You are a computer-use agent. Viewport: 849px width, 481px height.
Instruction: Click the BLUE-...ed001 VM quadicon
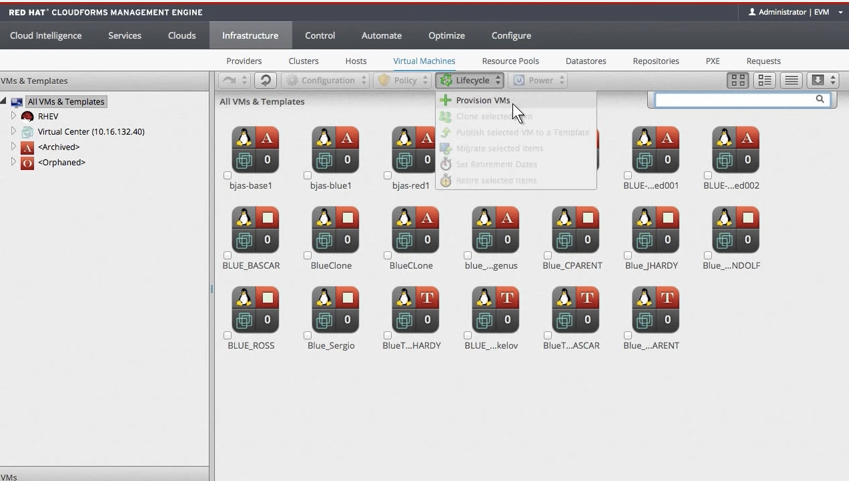656,150
